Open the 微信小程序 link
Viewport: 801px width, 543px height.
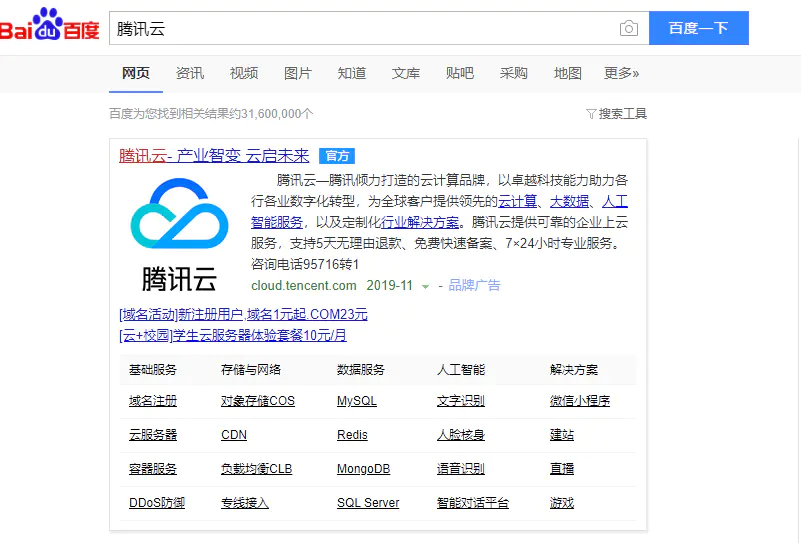coord(580,401)
